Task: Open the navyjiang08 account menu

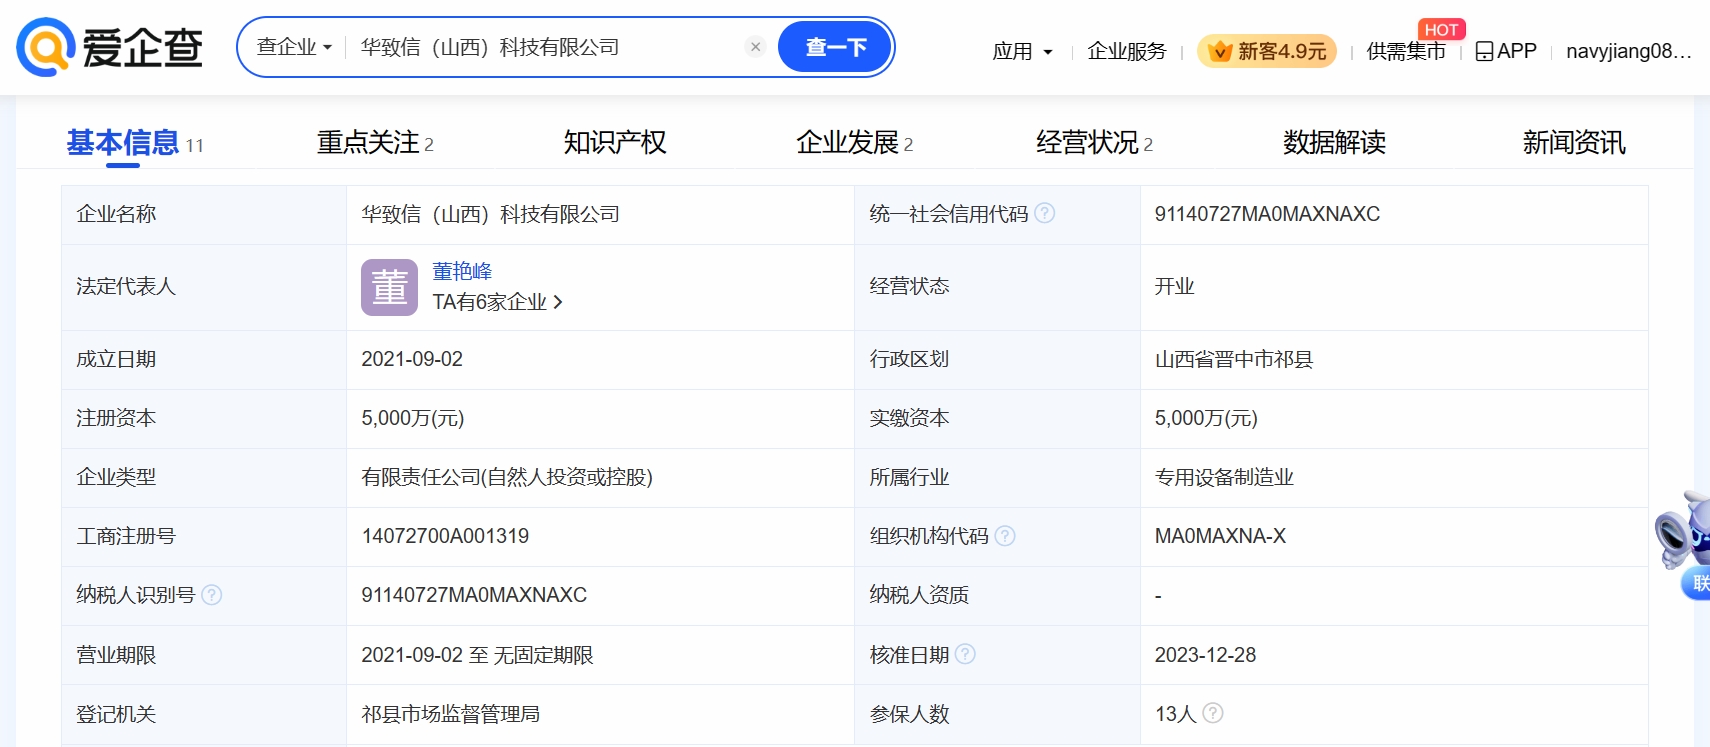Action: pos(1628,51)
